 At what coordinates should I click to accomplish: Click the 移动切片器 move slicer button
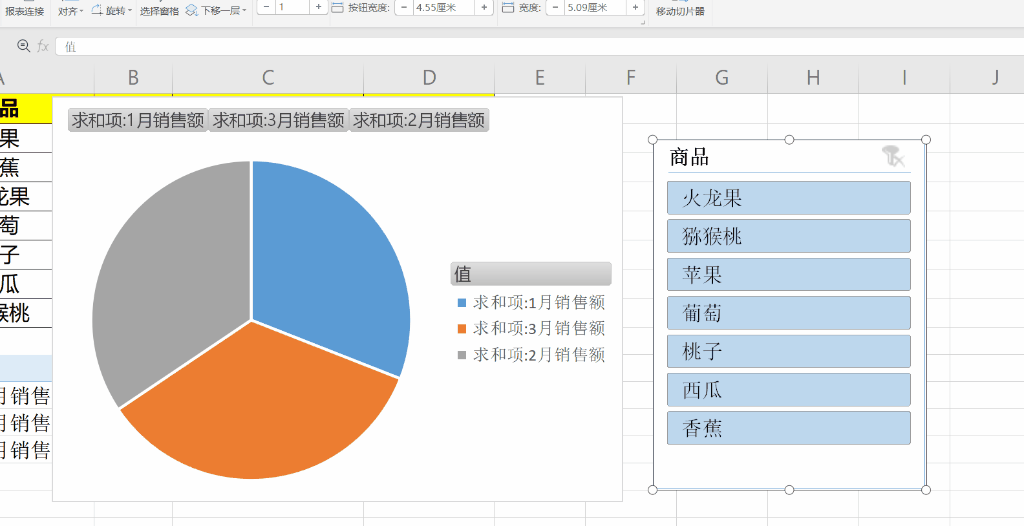point(680,10)
